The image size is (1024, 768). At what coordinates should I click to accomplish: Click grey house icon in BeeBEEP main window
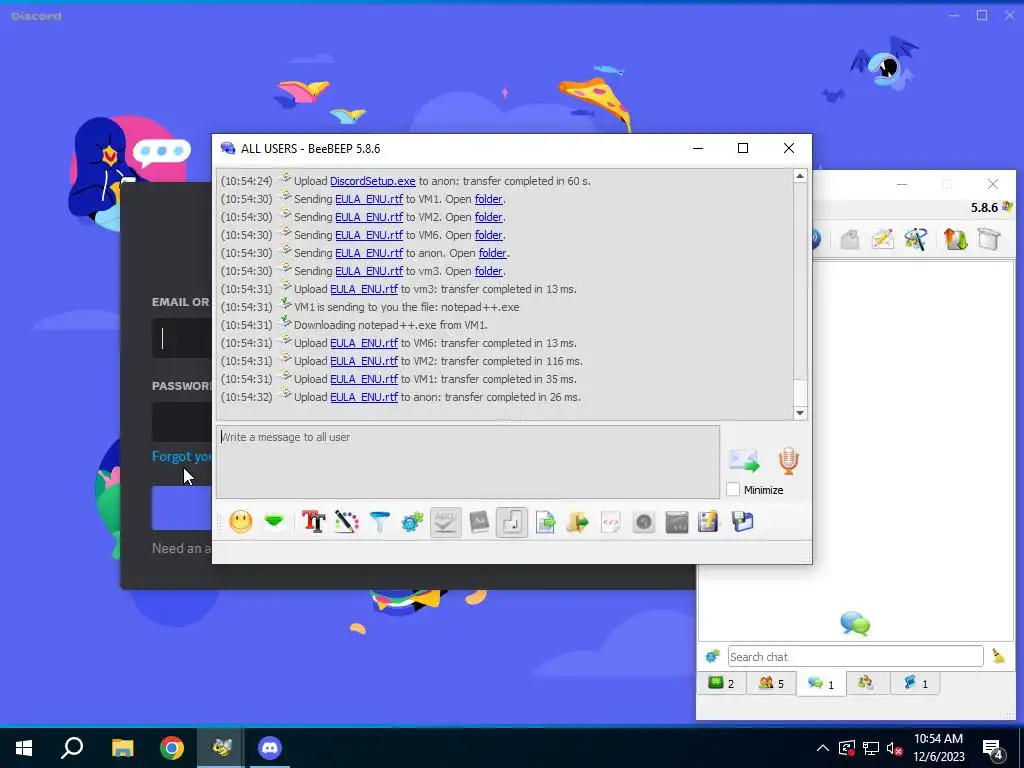pos(849,239)
